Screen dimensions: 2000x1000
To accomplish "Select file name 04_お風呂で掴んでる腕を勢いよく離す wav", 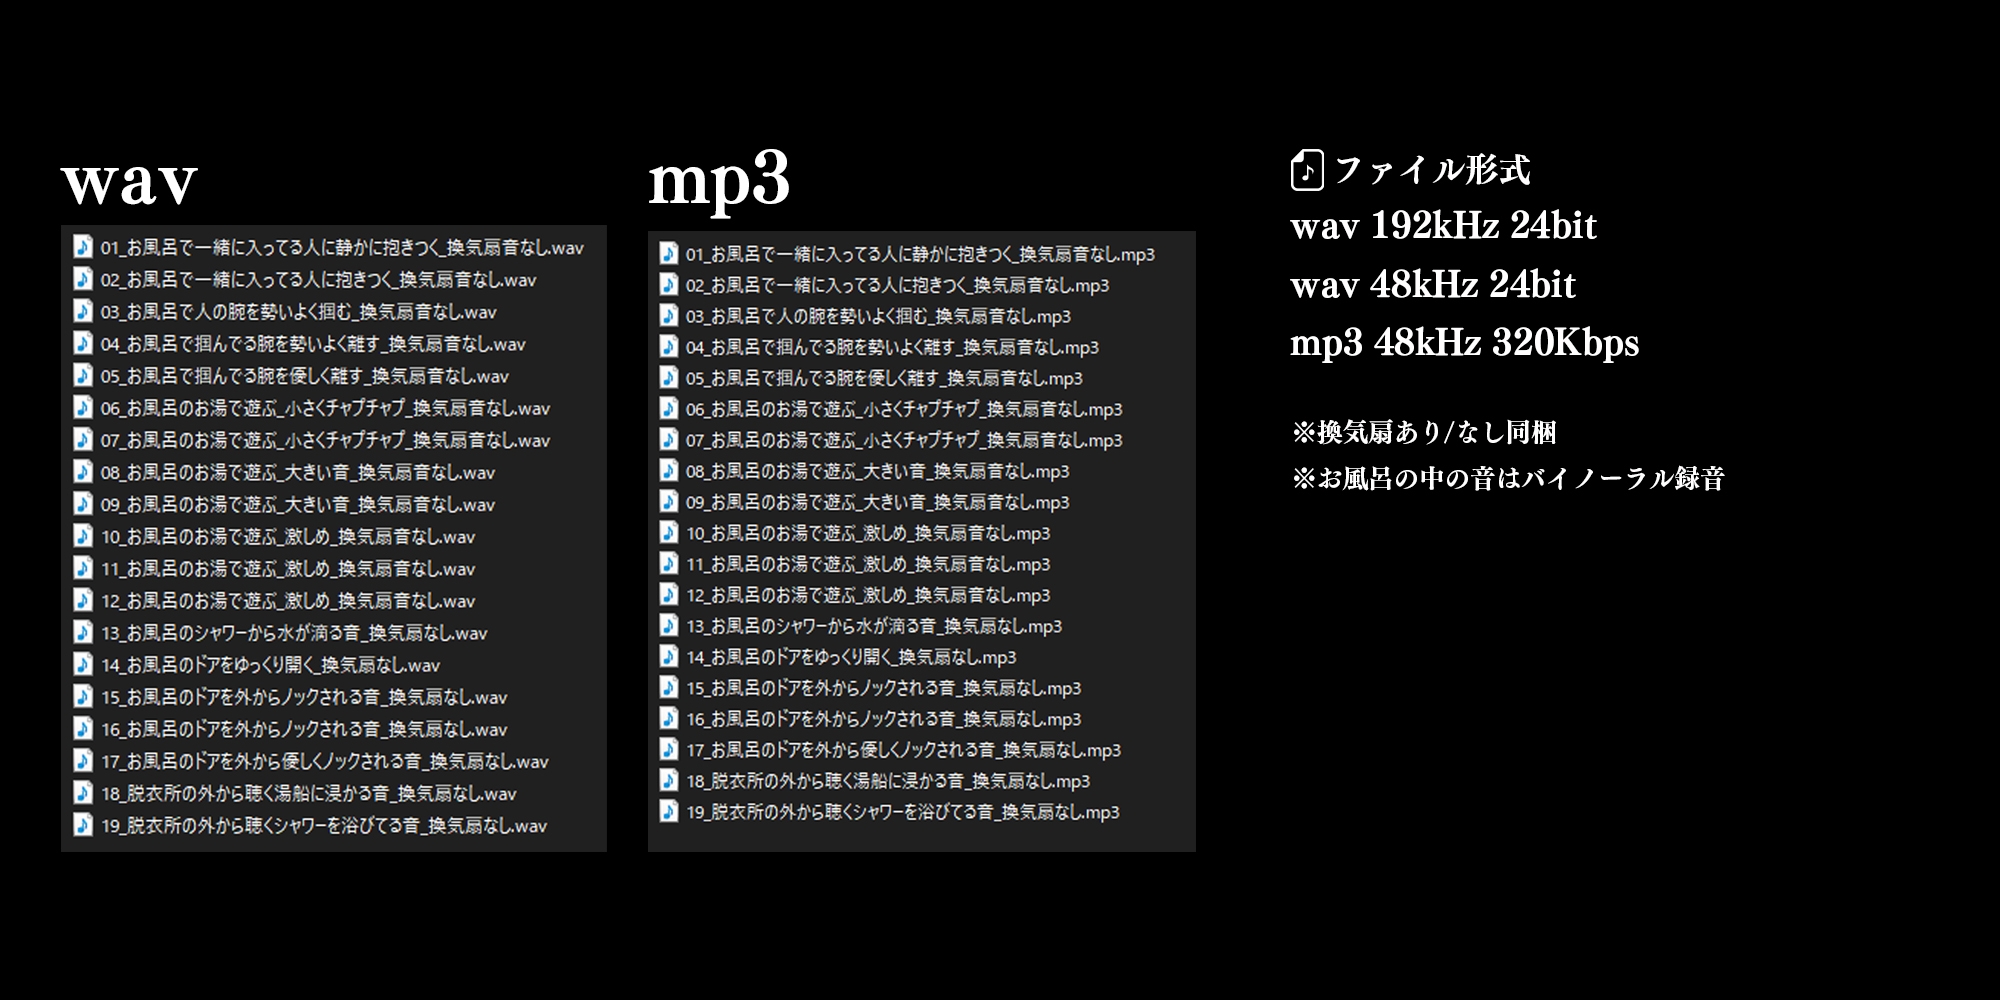I will click(x=313, y=344).
